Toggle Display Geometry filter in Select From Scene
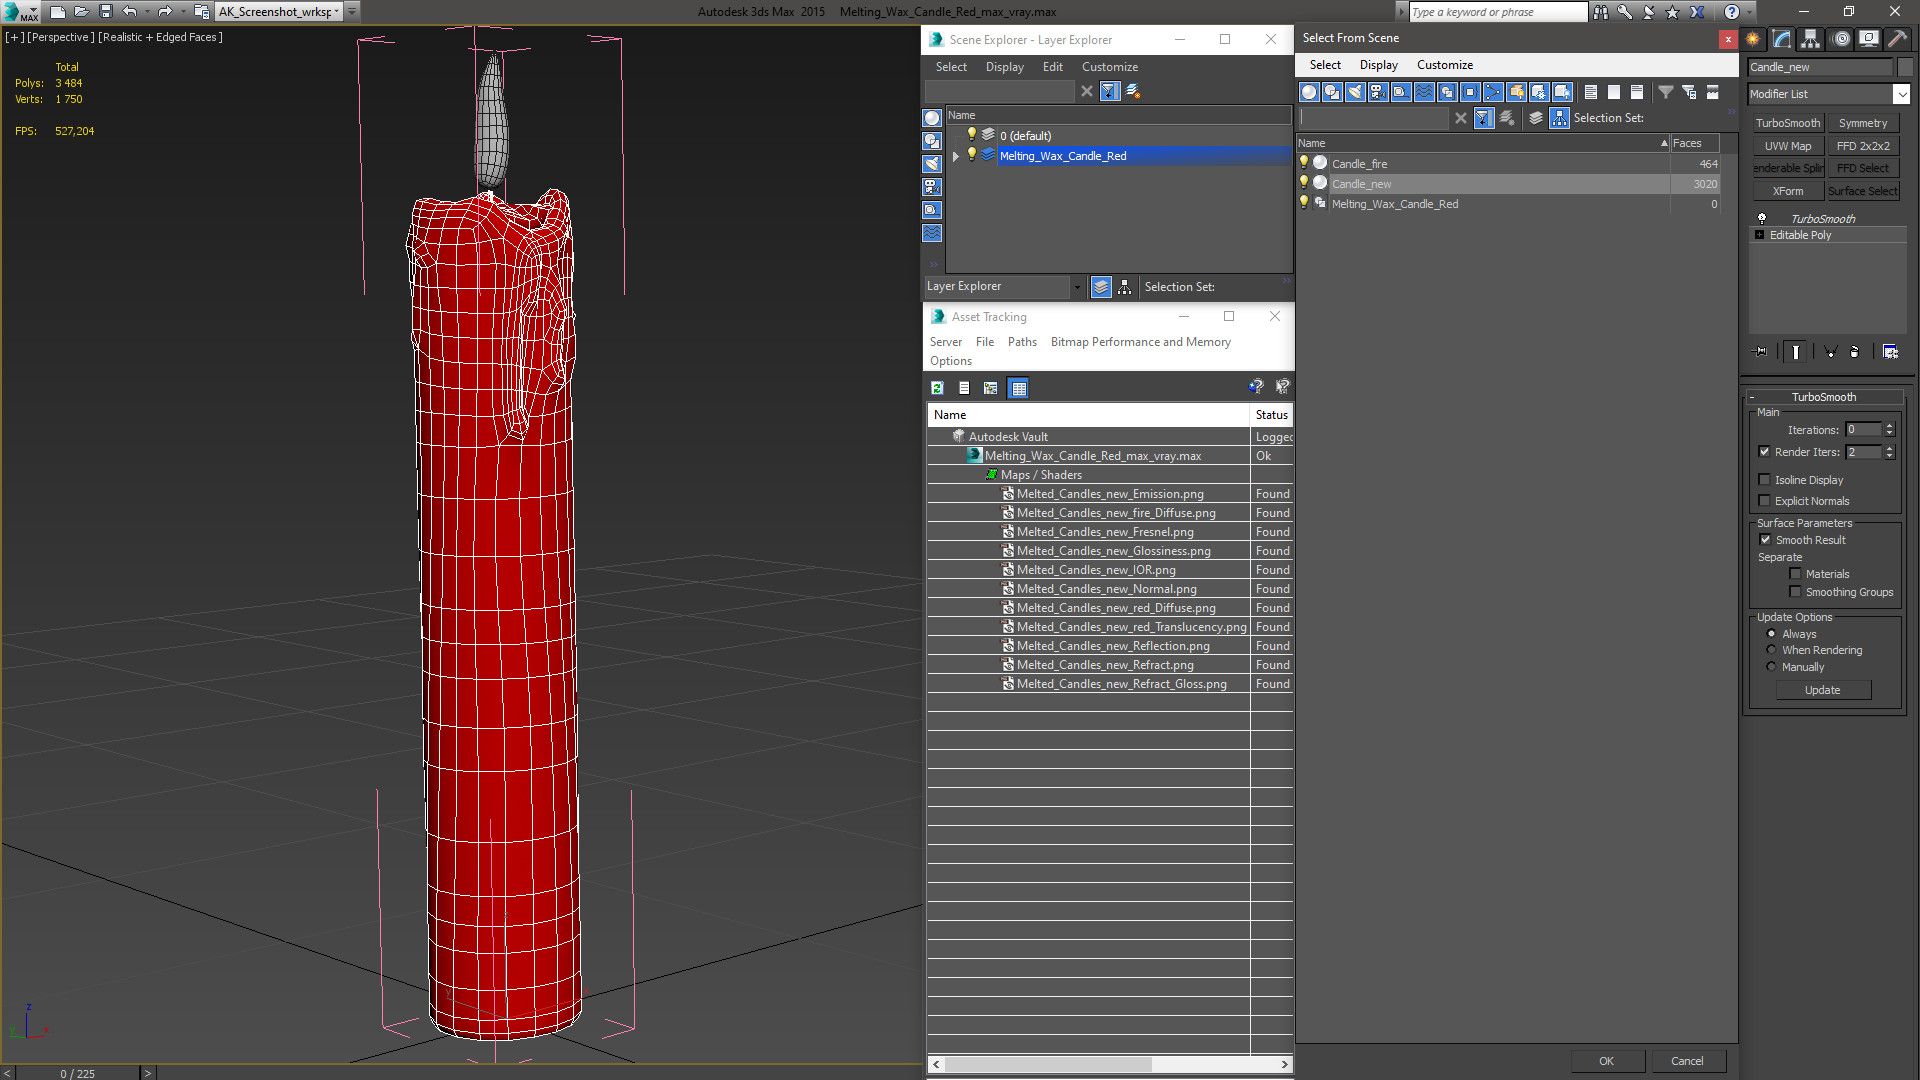The image size is (1920, 1080). (x=1309, y=92)
